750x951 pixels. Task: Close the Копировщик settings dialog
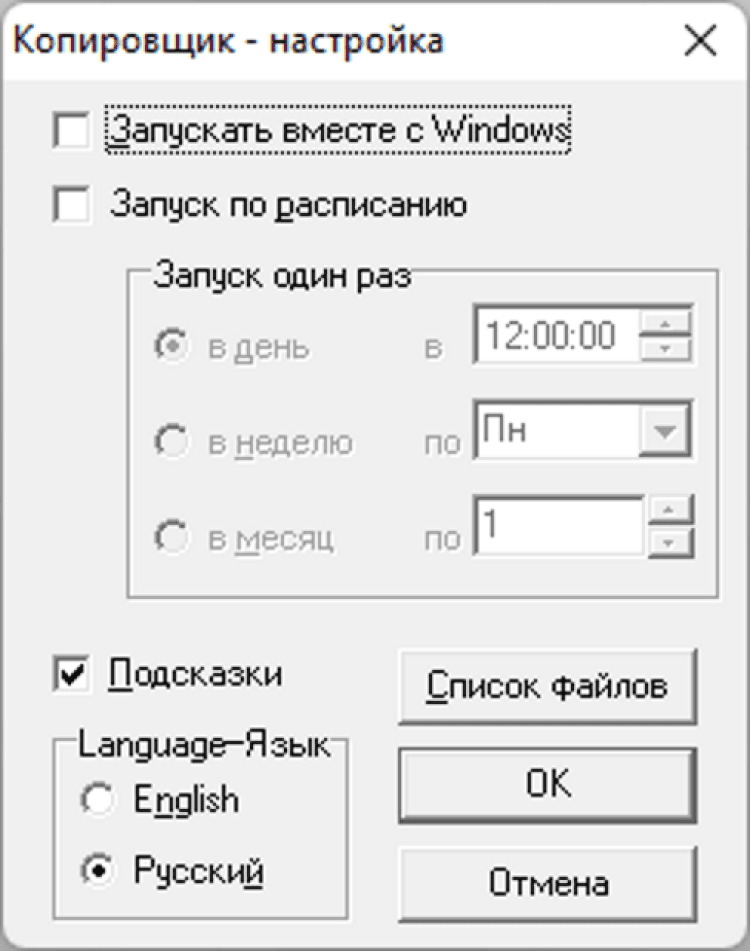pyautogui.click(x=699, y=42)
